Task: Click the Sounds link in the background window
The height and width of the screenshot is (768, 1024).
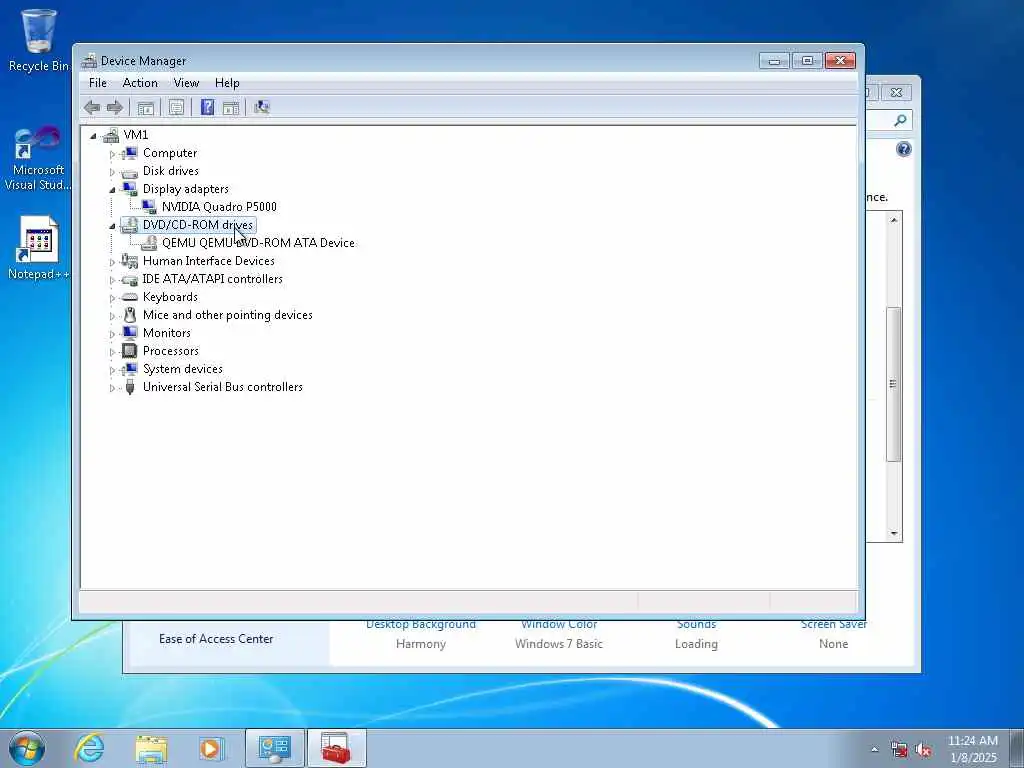Action: [696, 625]
